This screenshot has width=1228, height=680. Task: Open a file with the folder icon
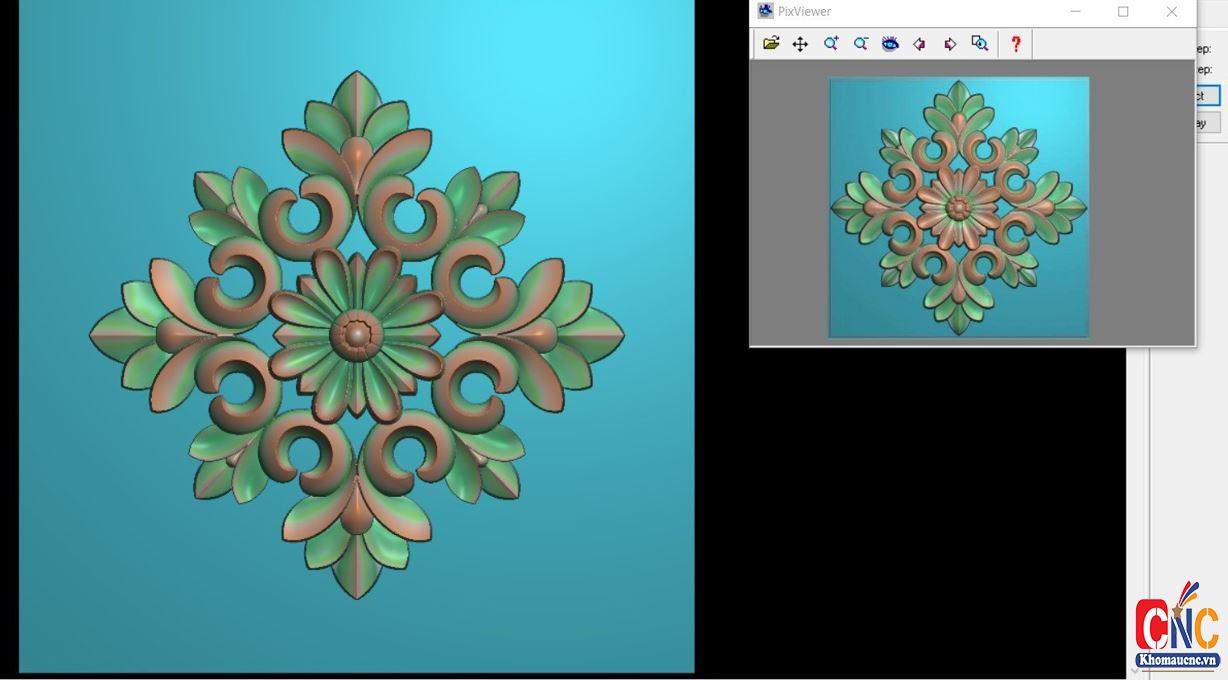coord(771,43)
